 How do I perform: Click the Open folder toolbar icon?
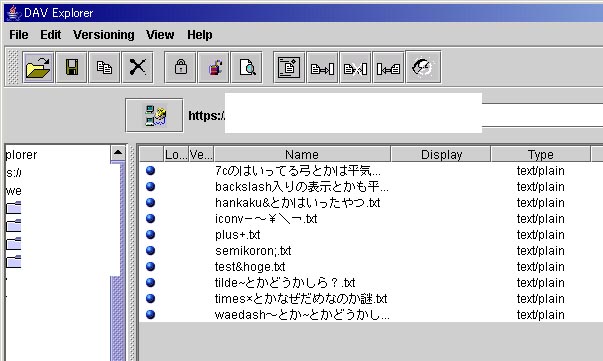tap(38, 67)
